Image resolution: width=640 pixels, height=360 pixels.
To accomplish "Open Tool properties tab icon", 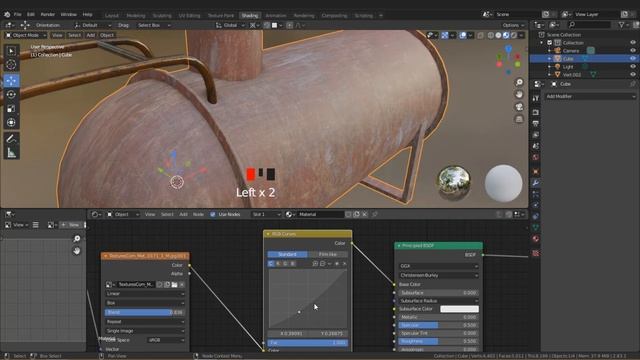I will (x=536, y=98).
